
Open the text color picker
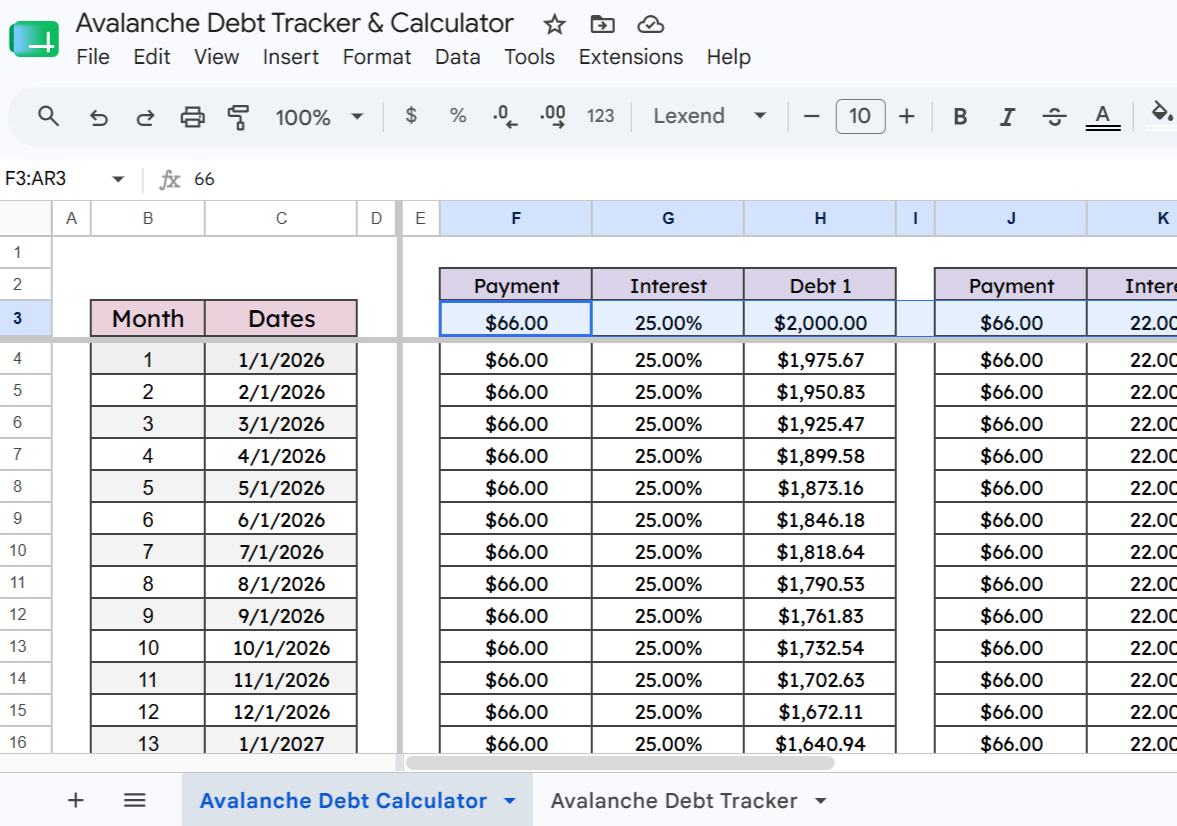tap(1103, 117)
